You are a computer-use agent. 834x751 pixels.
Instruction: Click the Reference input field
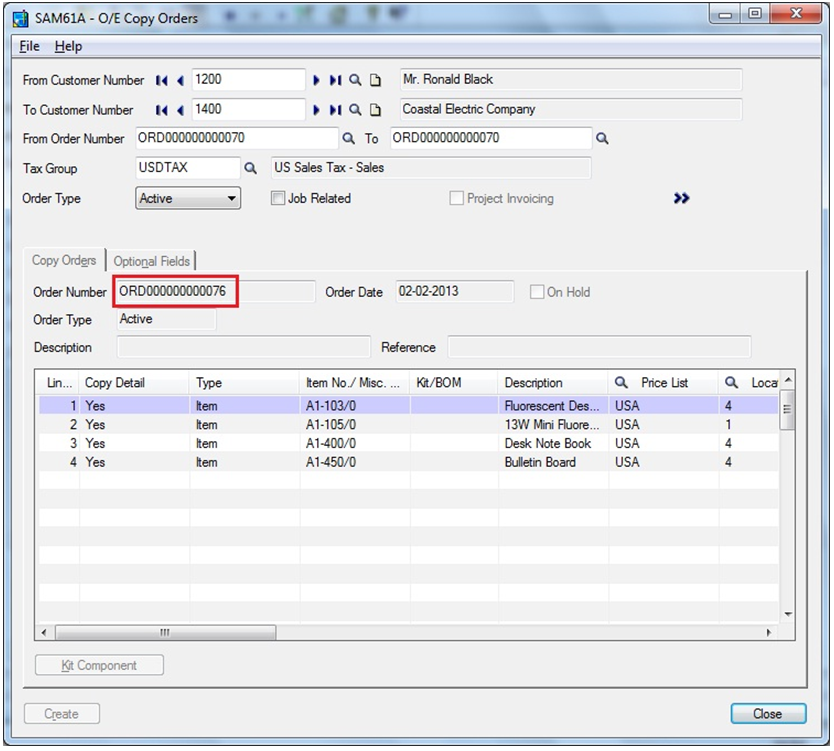click(x=599, y=347)
